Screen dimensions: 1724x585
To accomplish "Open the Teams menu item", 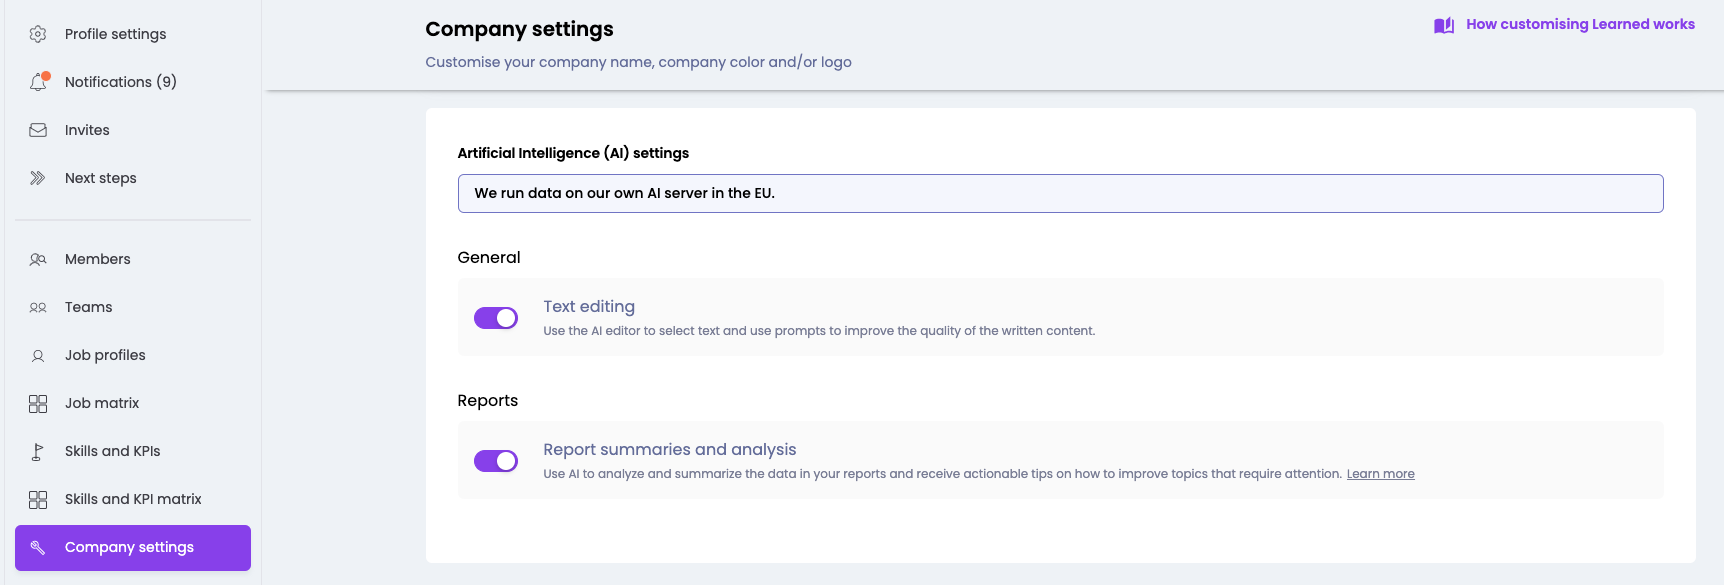I will click(88, 307).
